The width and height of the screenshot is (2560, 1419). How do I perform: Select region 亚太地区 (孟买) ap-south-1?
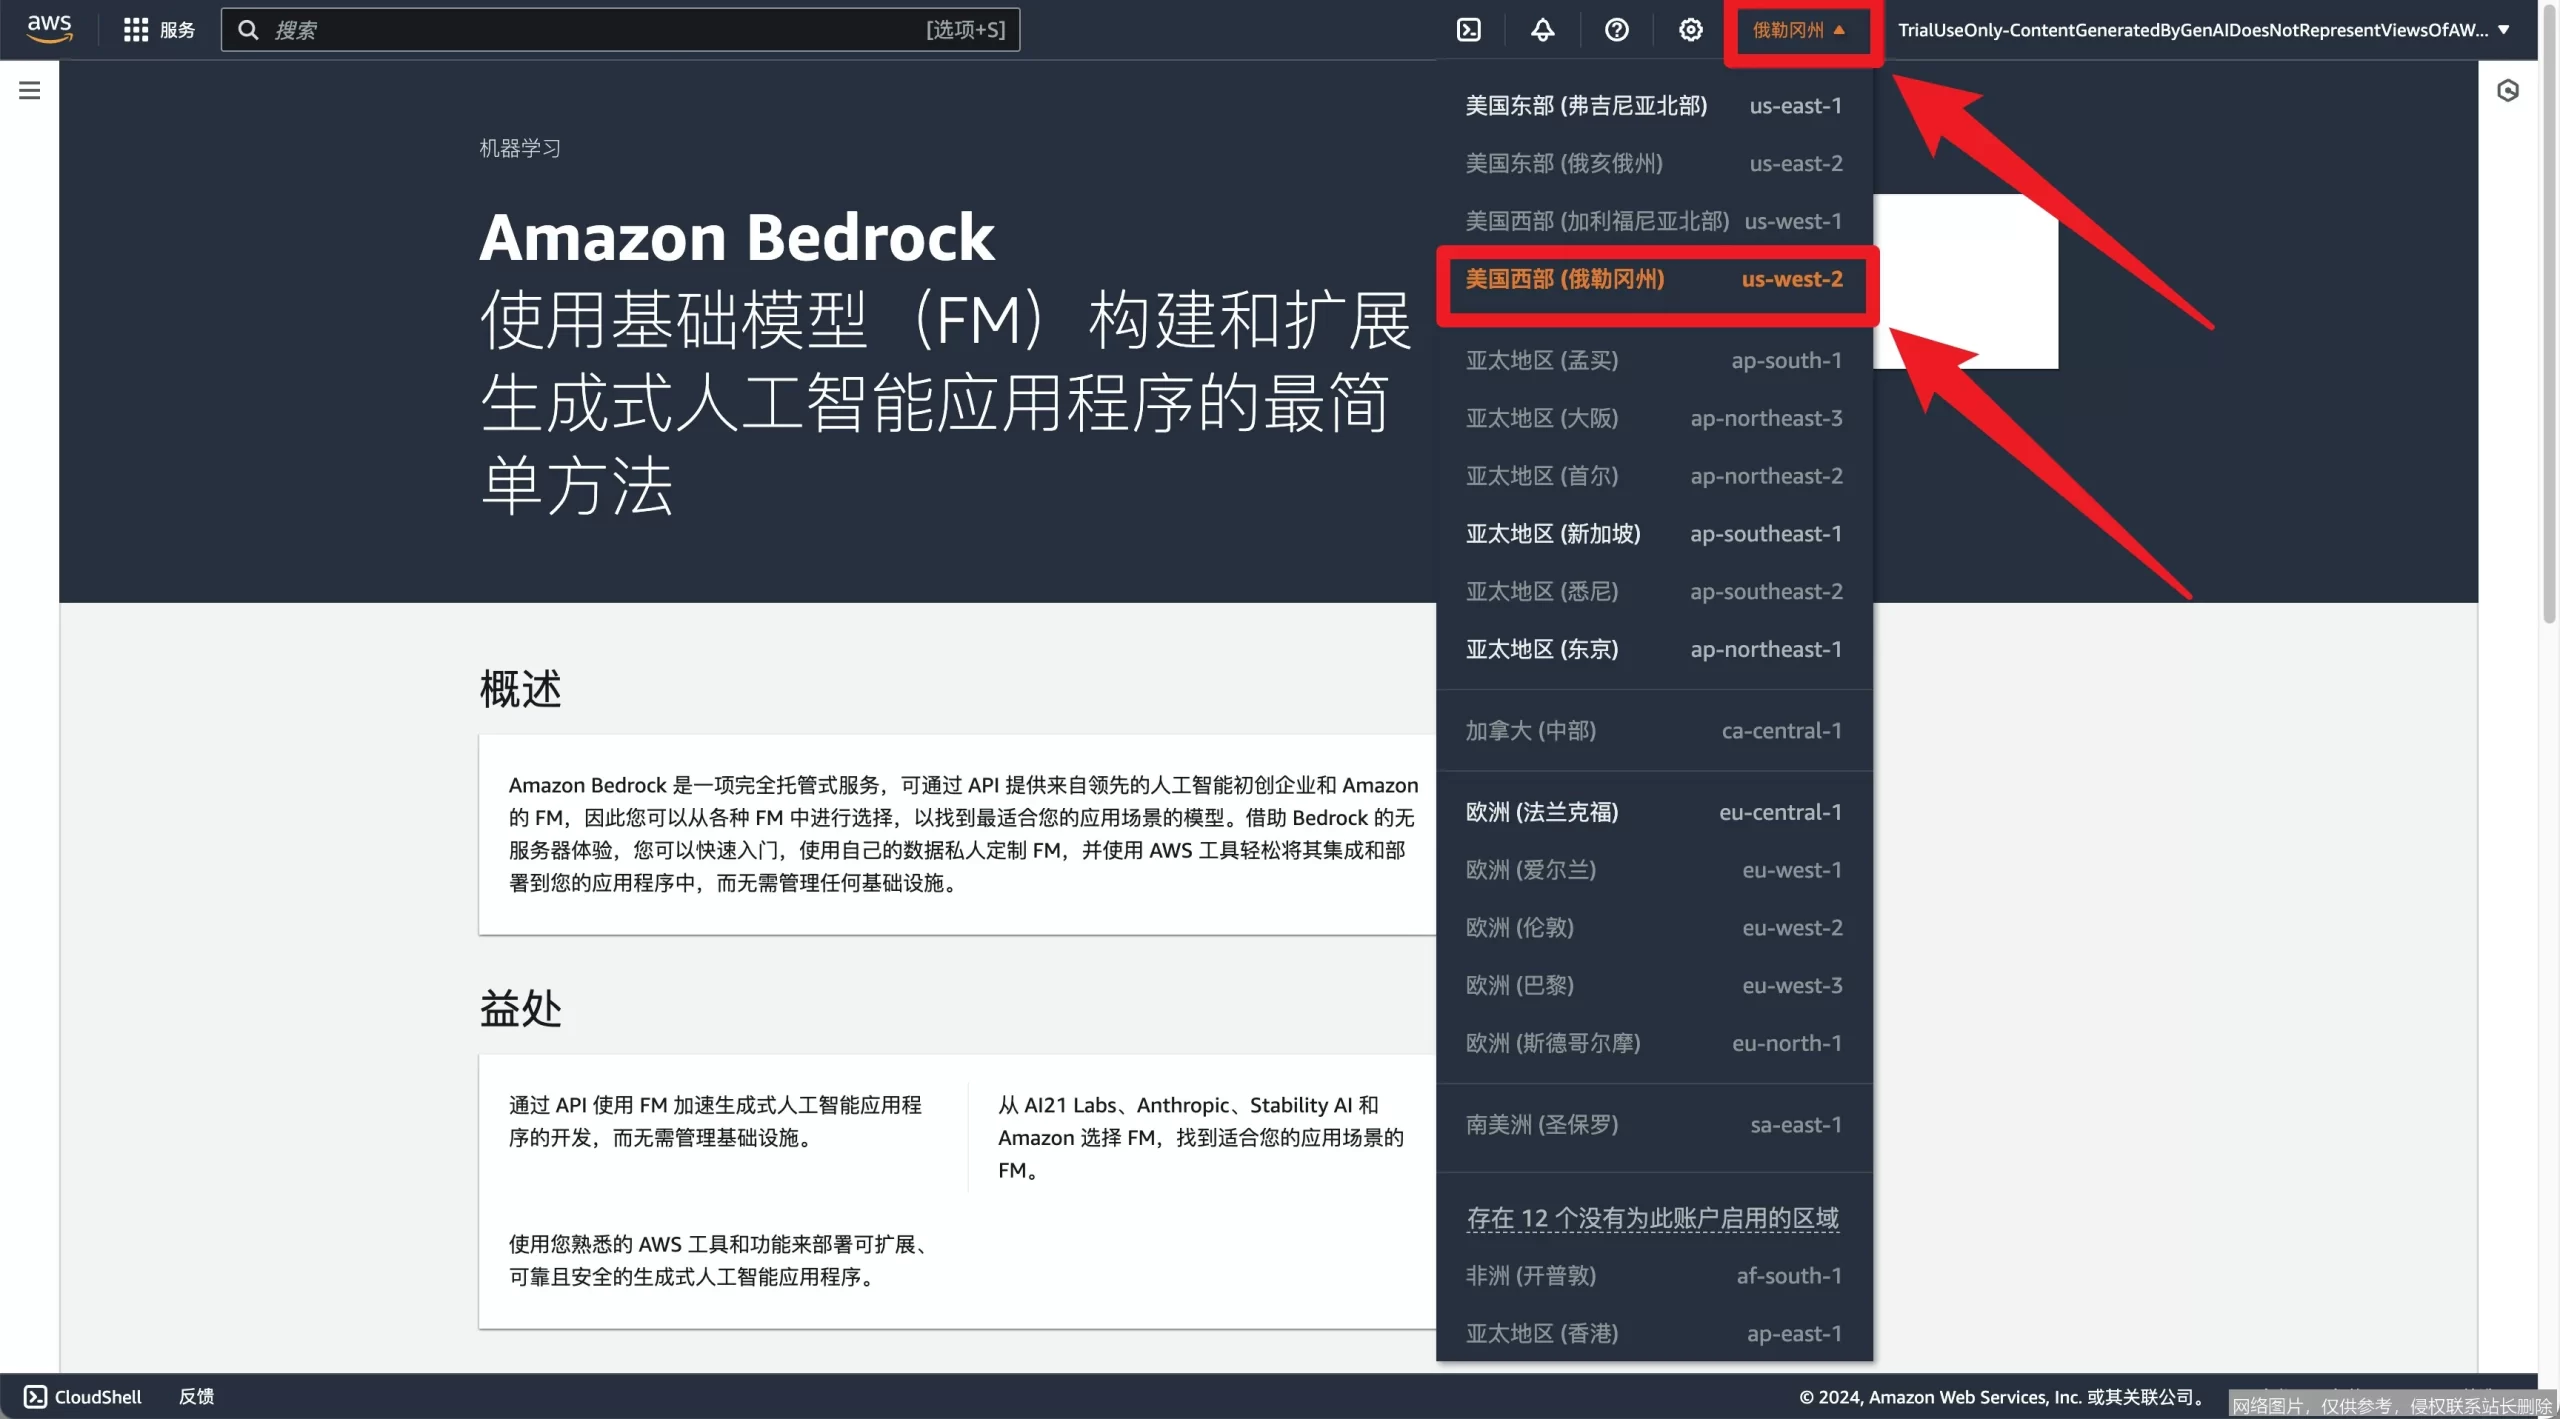coord(1654,361)
